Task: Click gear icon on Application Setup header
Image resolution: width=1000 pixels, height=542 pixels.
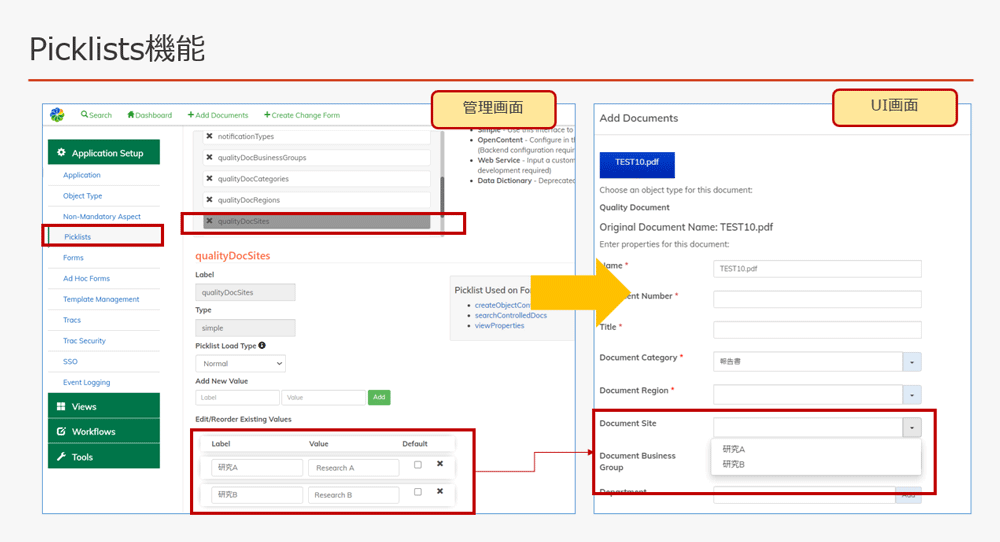Action: tap(61, 152)
